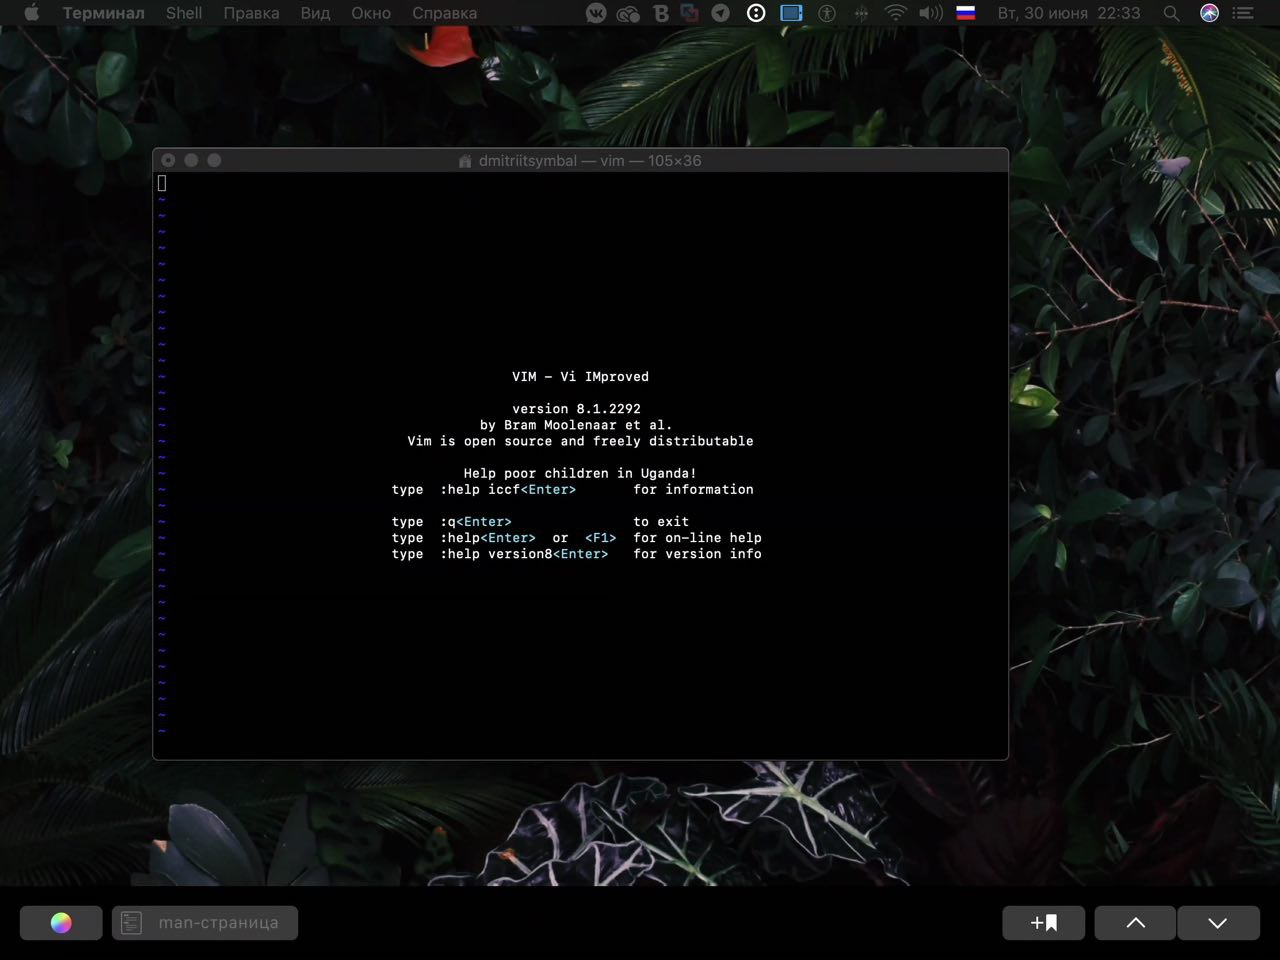This screenshot has height=960, width=1280.
Task: Click the '<F1>' key hint text
Action: coord(600,538)
